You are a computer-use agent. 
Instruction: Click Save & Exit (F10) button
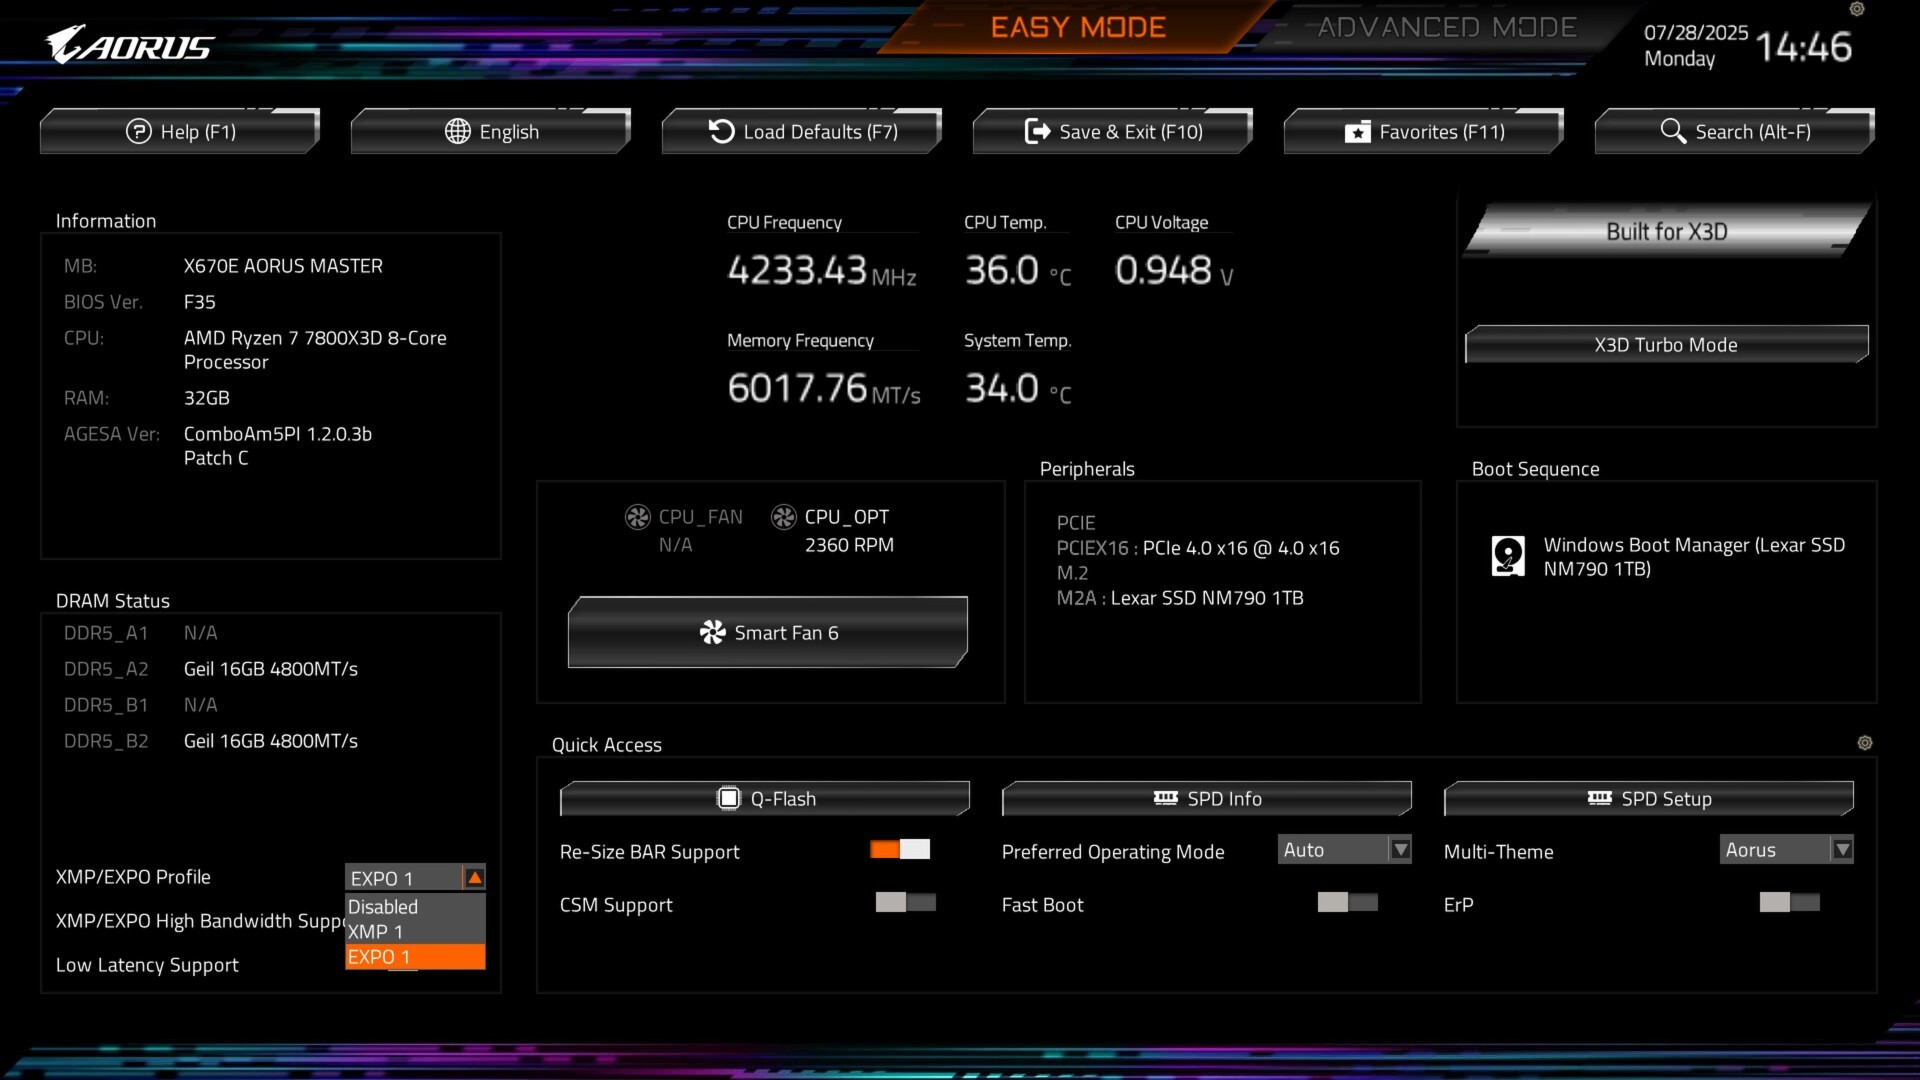click(1113, 131)
